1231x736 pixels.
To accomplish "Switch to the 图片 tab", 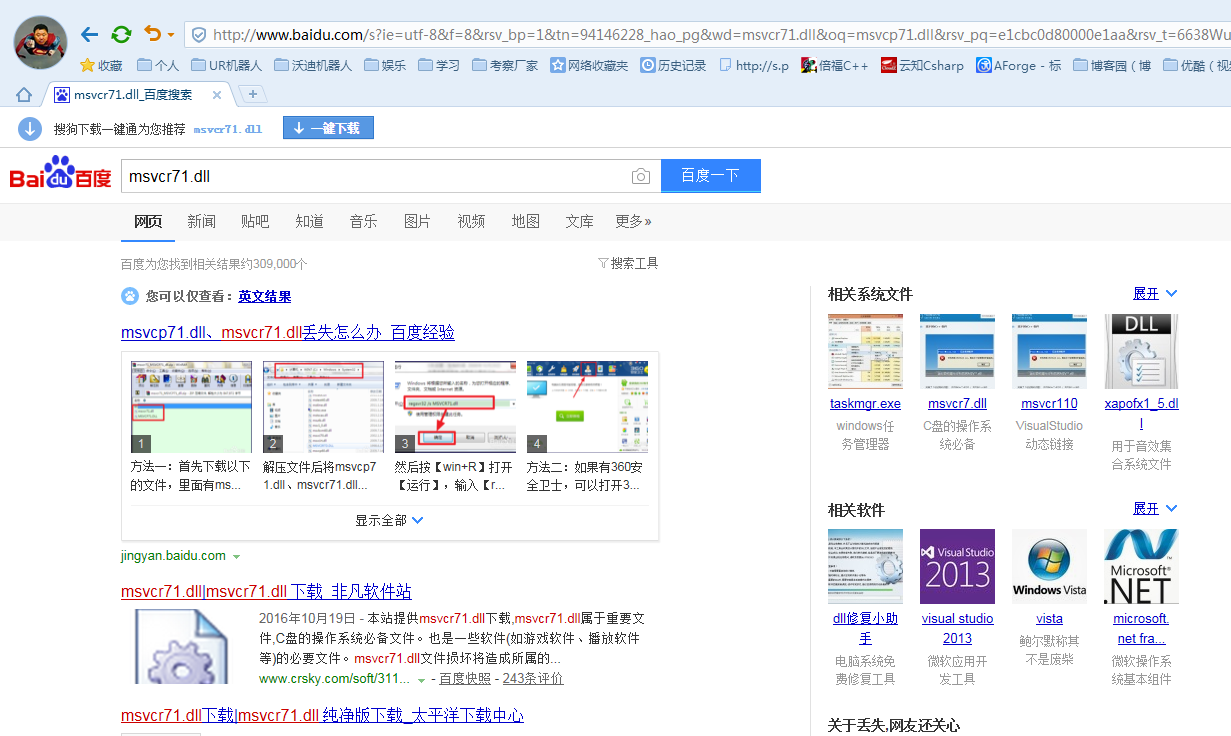I will click(x=417, y=221).
